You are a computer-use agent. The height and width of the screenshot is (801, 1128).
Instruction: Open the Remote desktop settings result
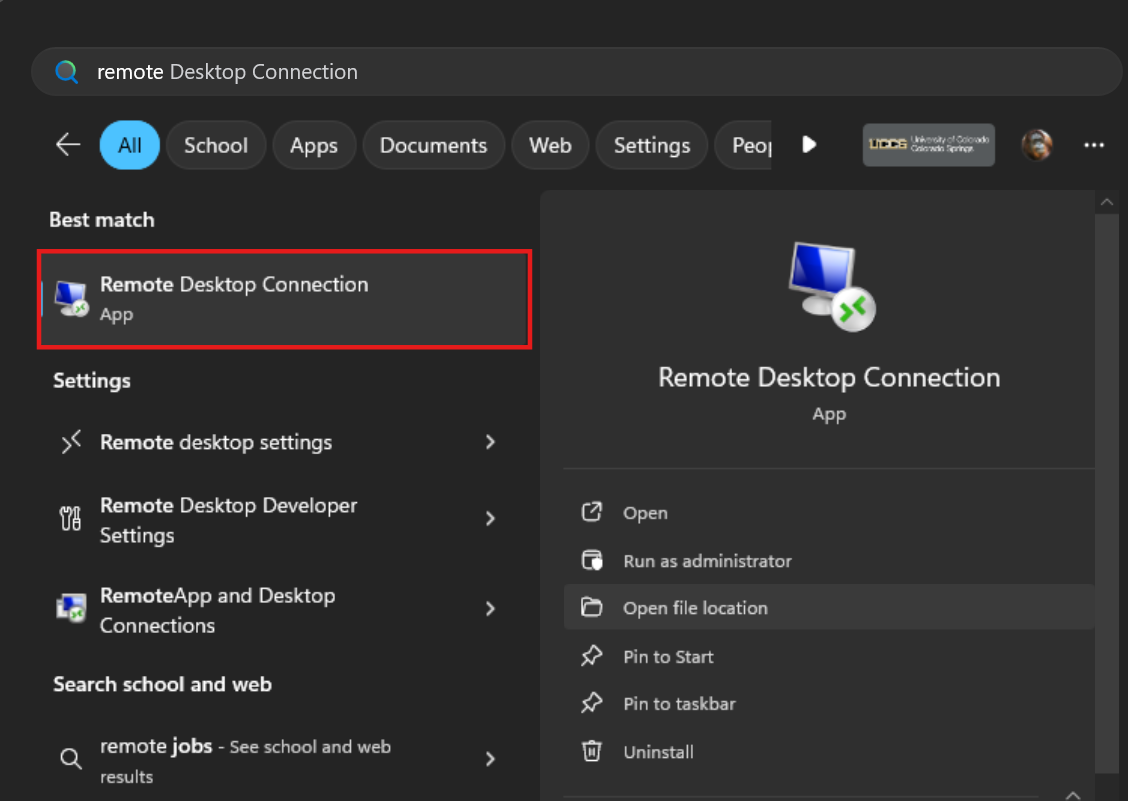(285, 442)
